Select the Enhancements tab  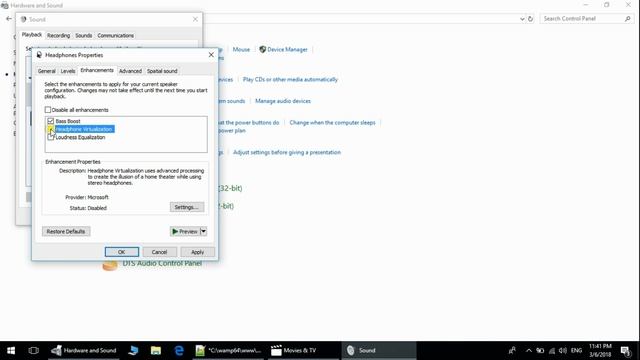[x=97, y=70]
